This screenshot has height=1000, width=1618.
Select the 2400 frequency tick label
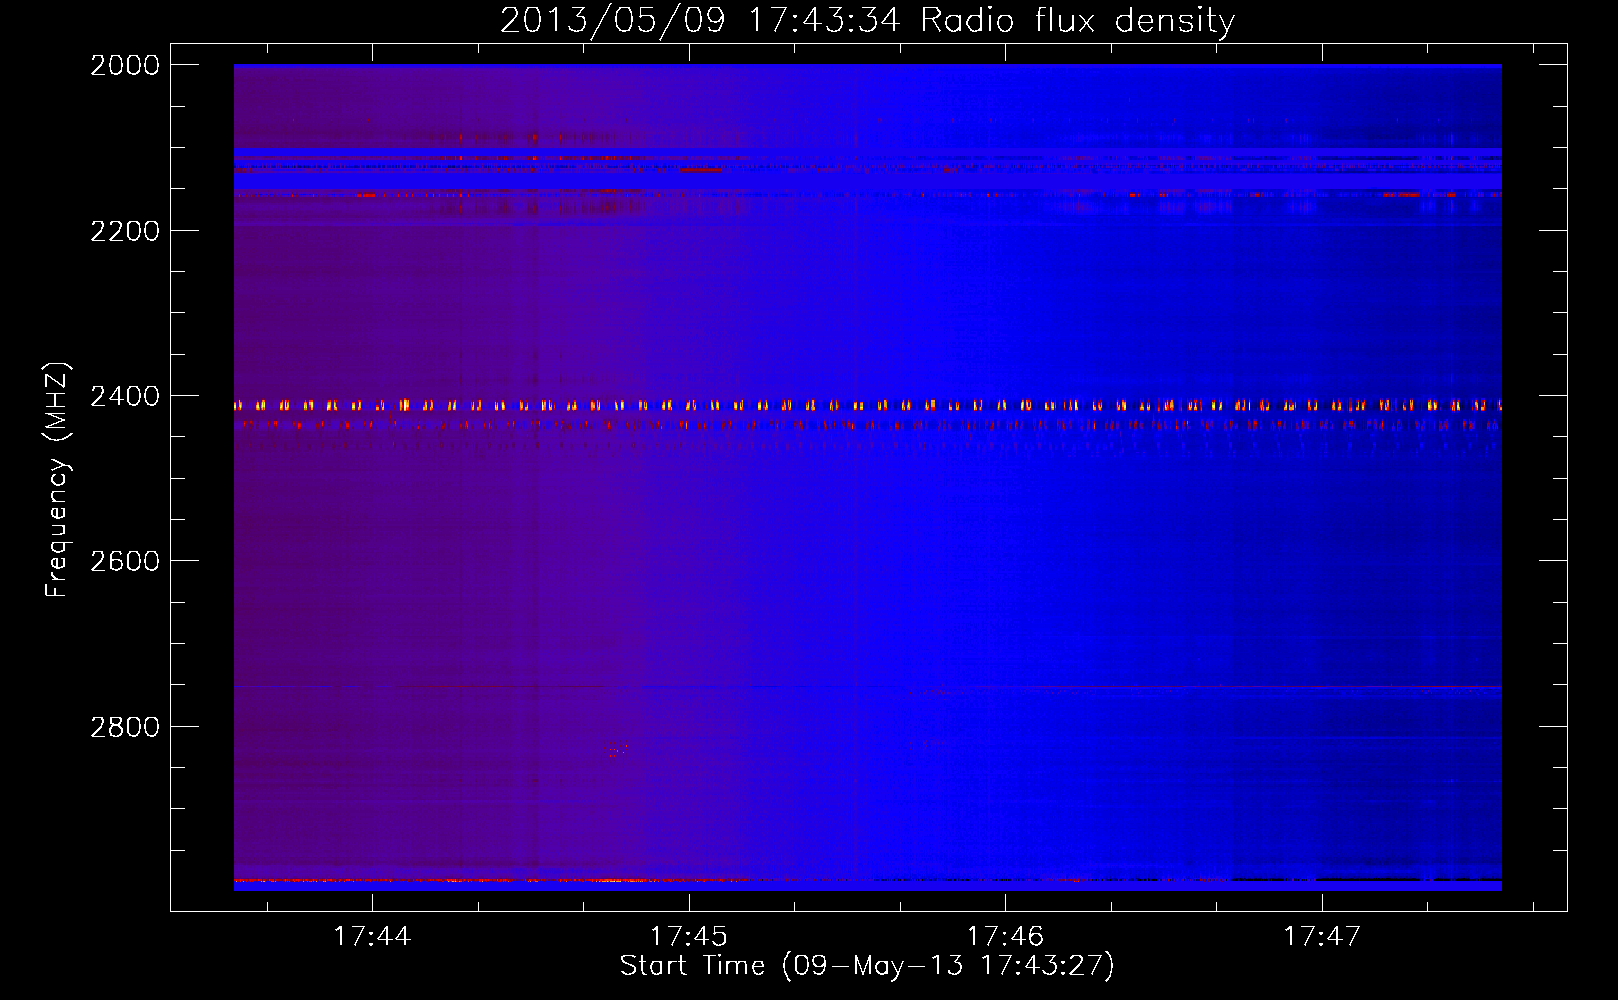(x=125, y=397)
